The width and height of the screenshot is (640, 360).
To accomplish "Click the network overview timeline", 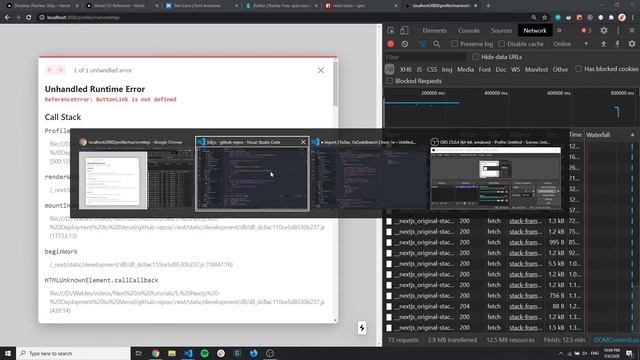I will pos(511,108).
